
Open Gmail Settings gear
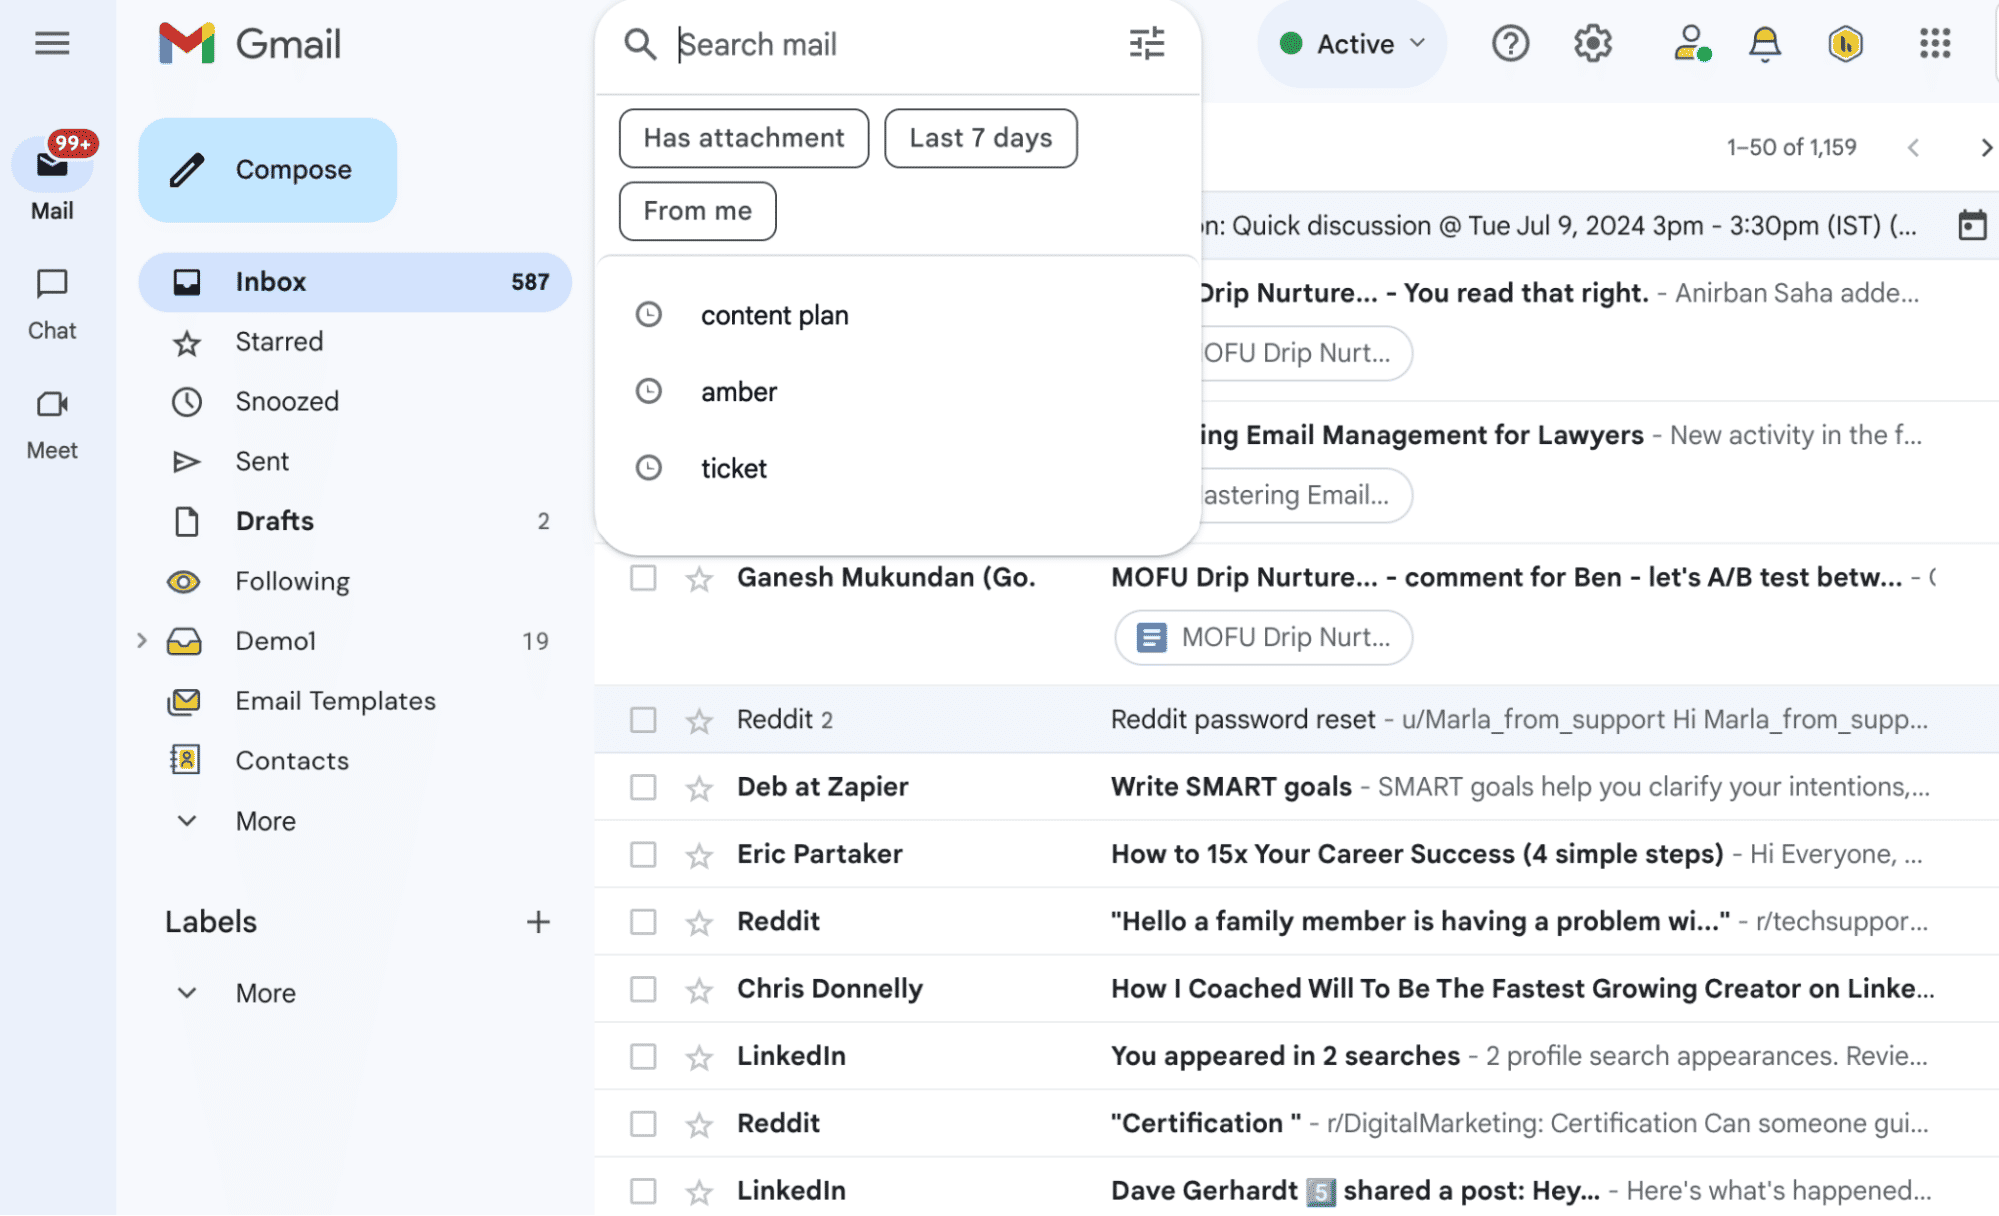tap(1592, 43)
